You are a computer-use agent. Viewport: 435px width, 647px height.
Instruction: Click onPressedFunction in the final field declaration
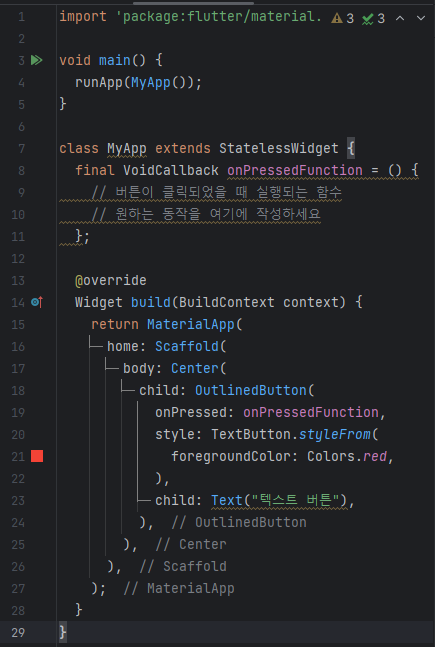click(x=295, y=170)
